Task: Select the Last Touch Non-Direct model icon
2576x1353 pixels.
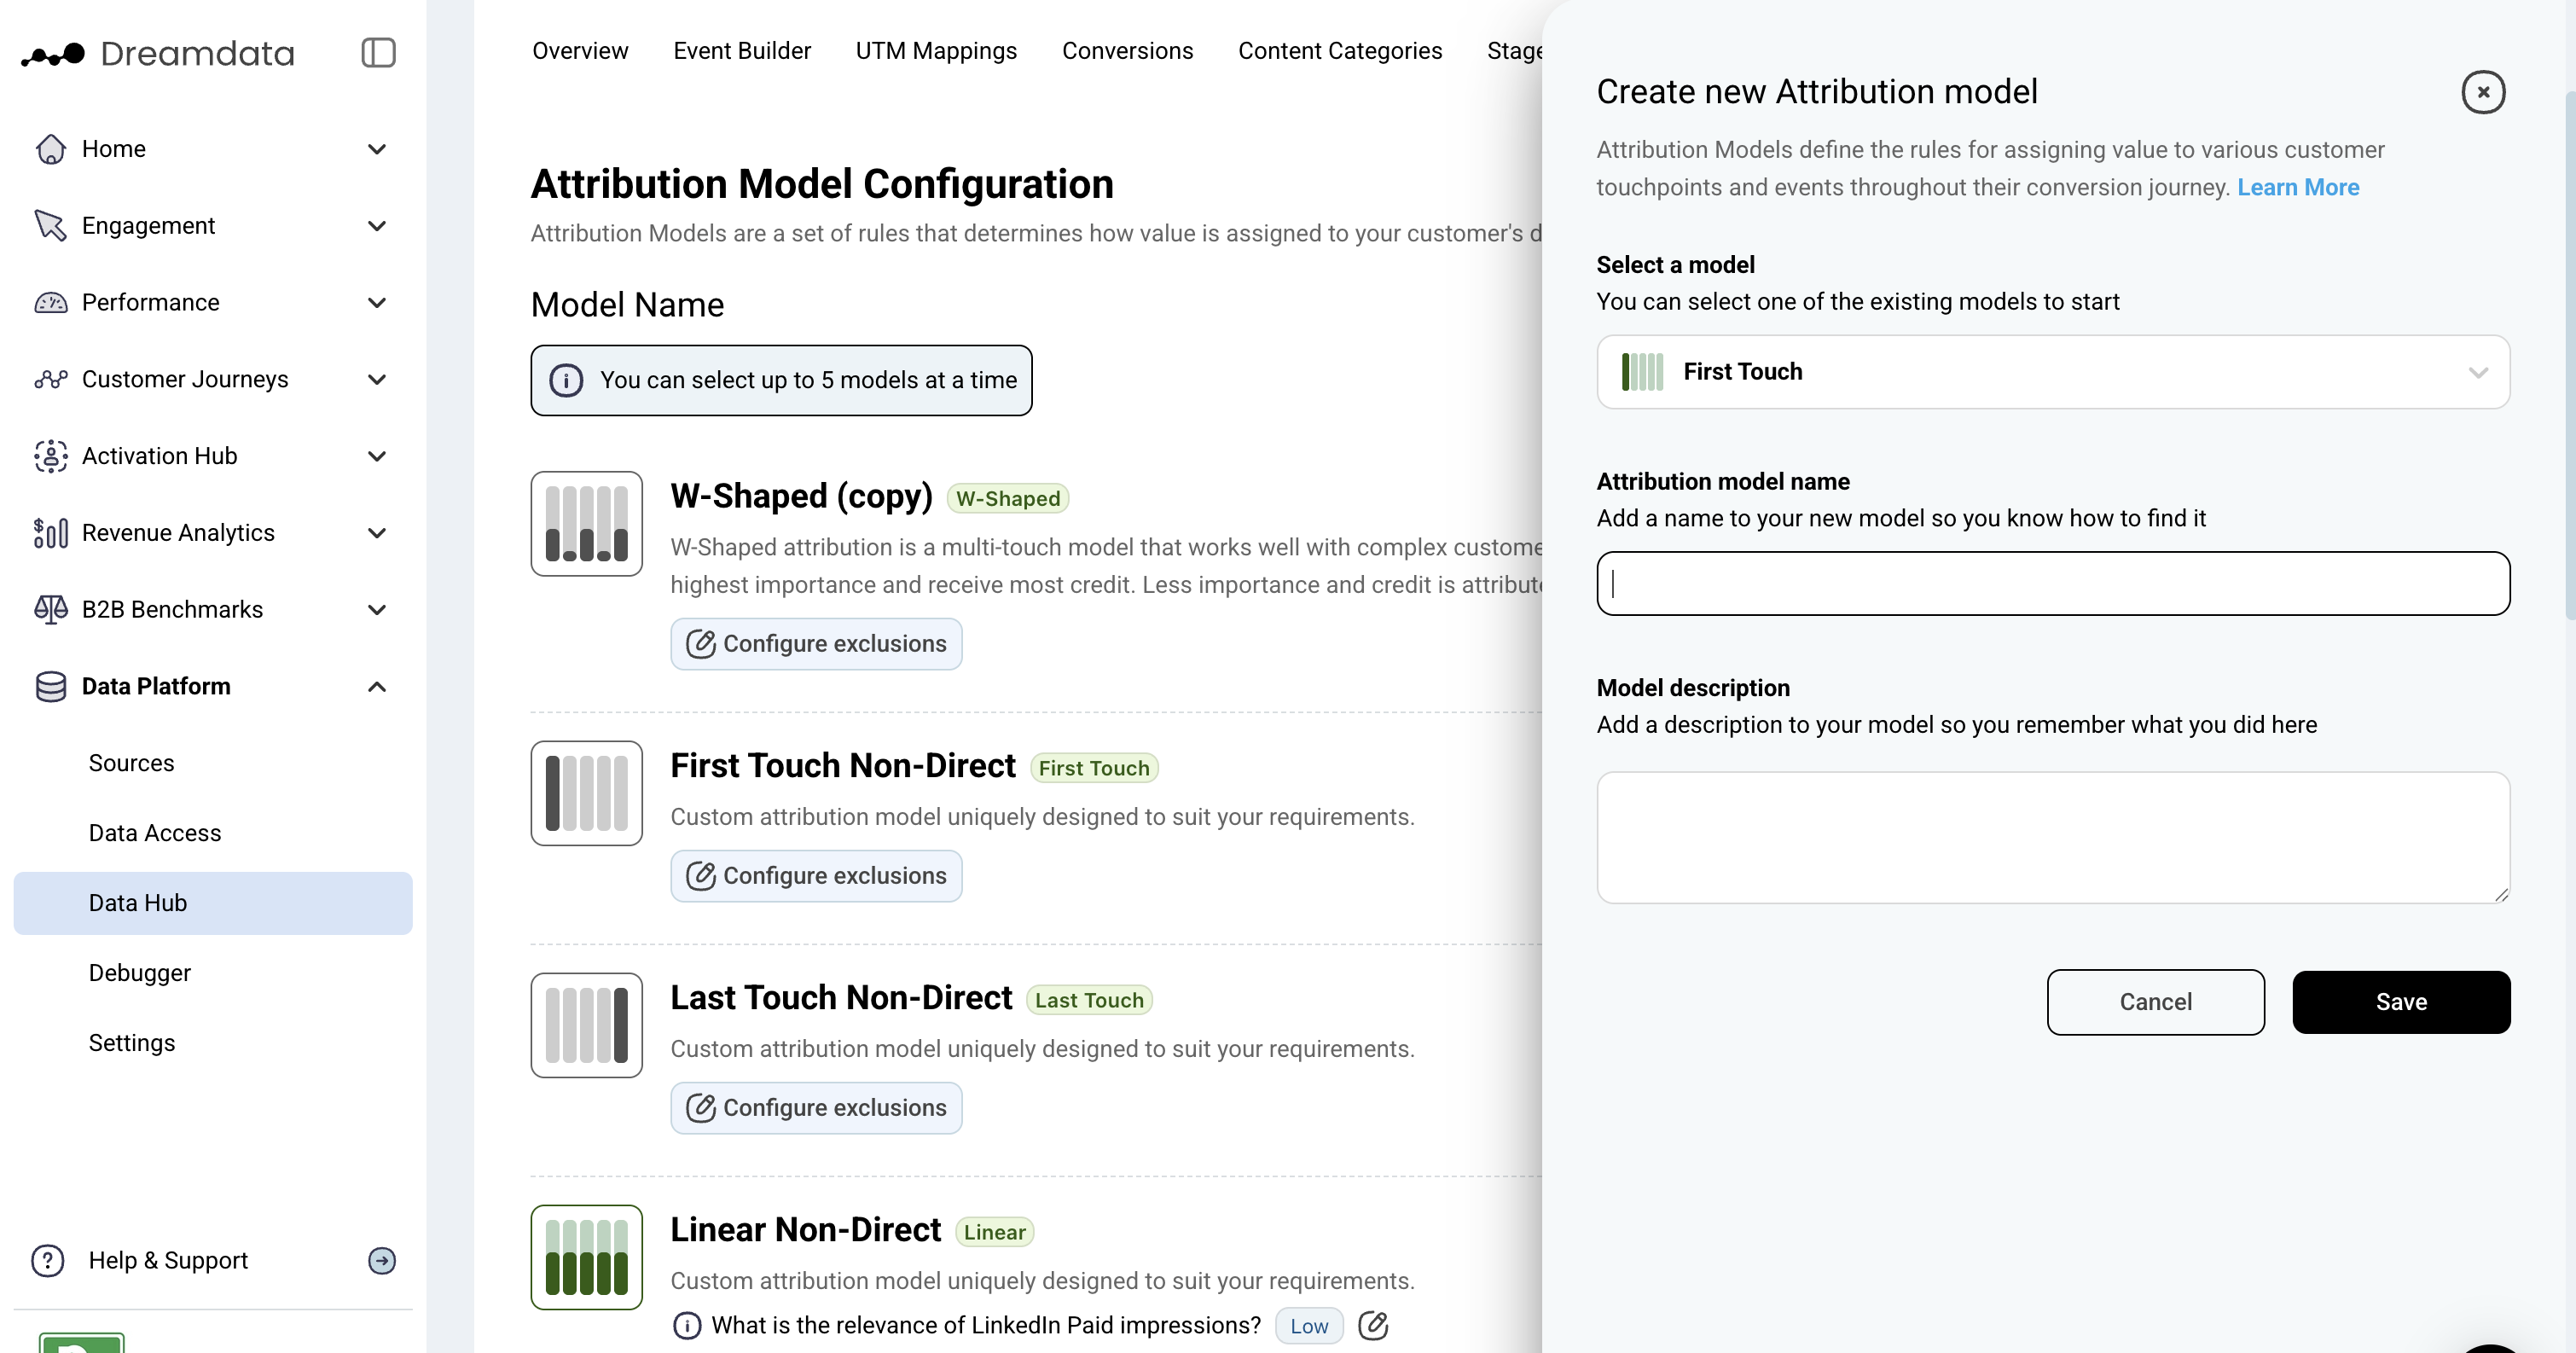Action: 586,1025
